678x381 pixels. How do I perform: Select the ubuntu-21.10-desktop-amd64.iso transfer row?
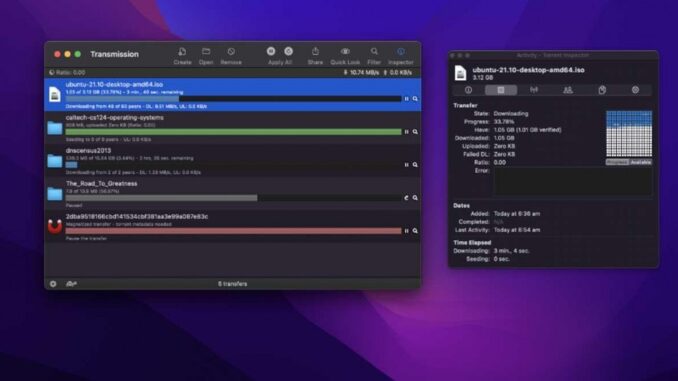point(233,95)
